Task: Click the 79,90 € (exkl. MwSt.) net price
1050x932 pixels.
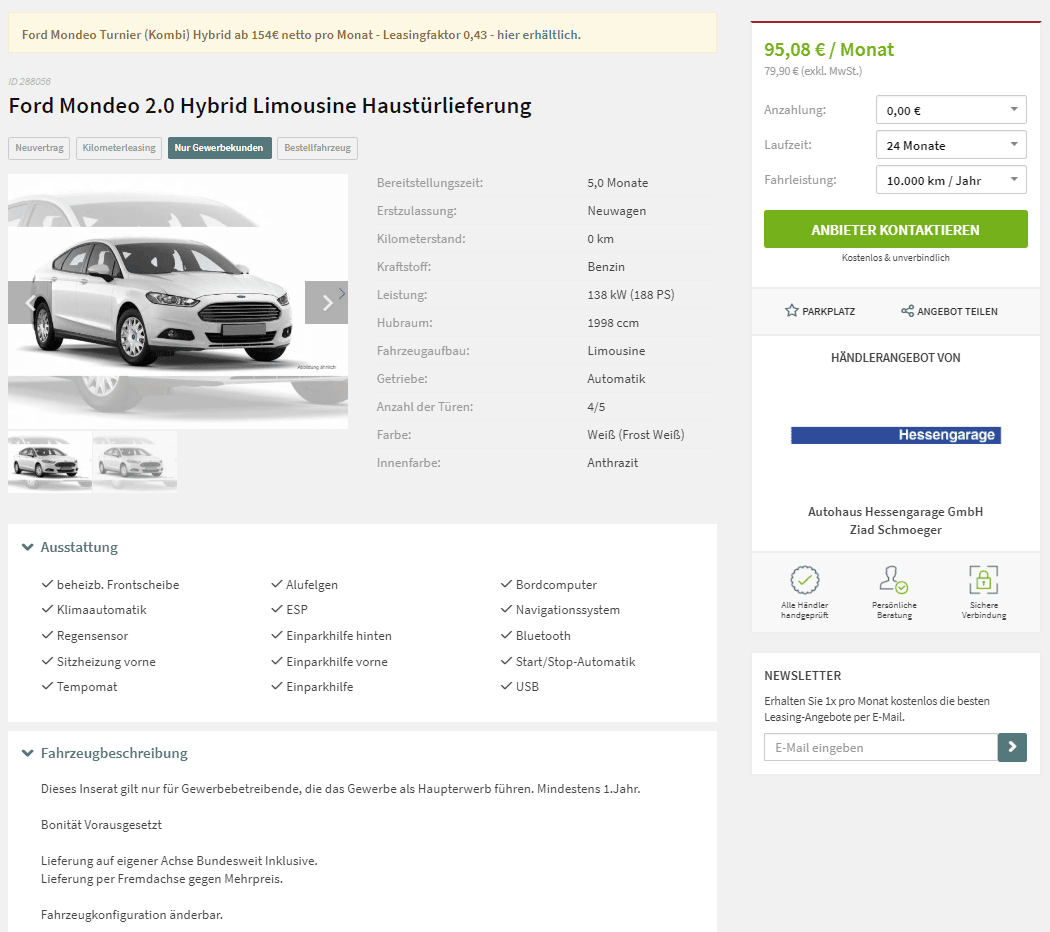Action: pyautogui.click(x=813, y=71)
